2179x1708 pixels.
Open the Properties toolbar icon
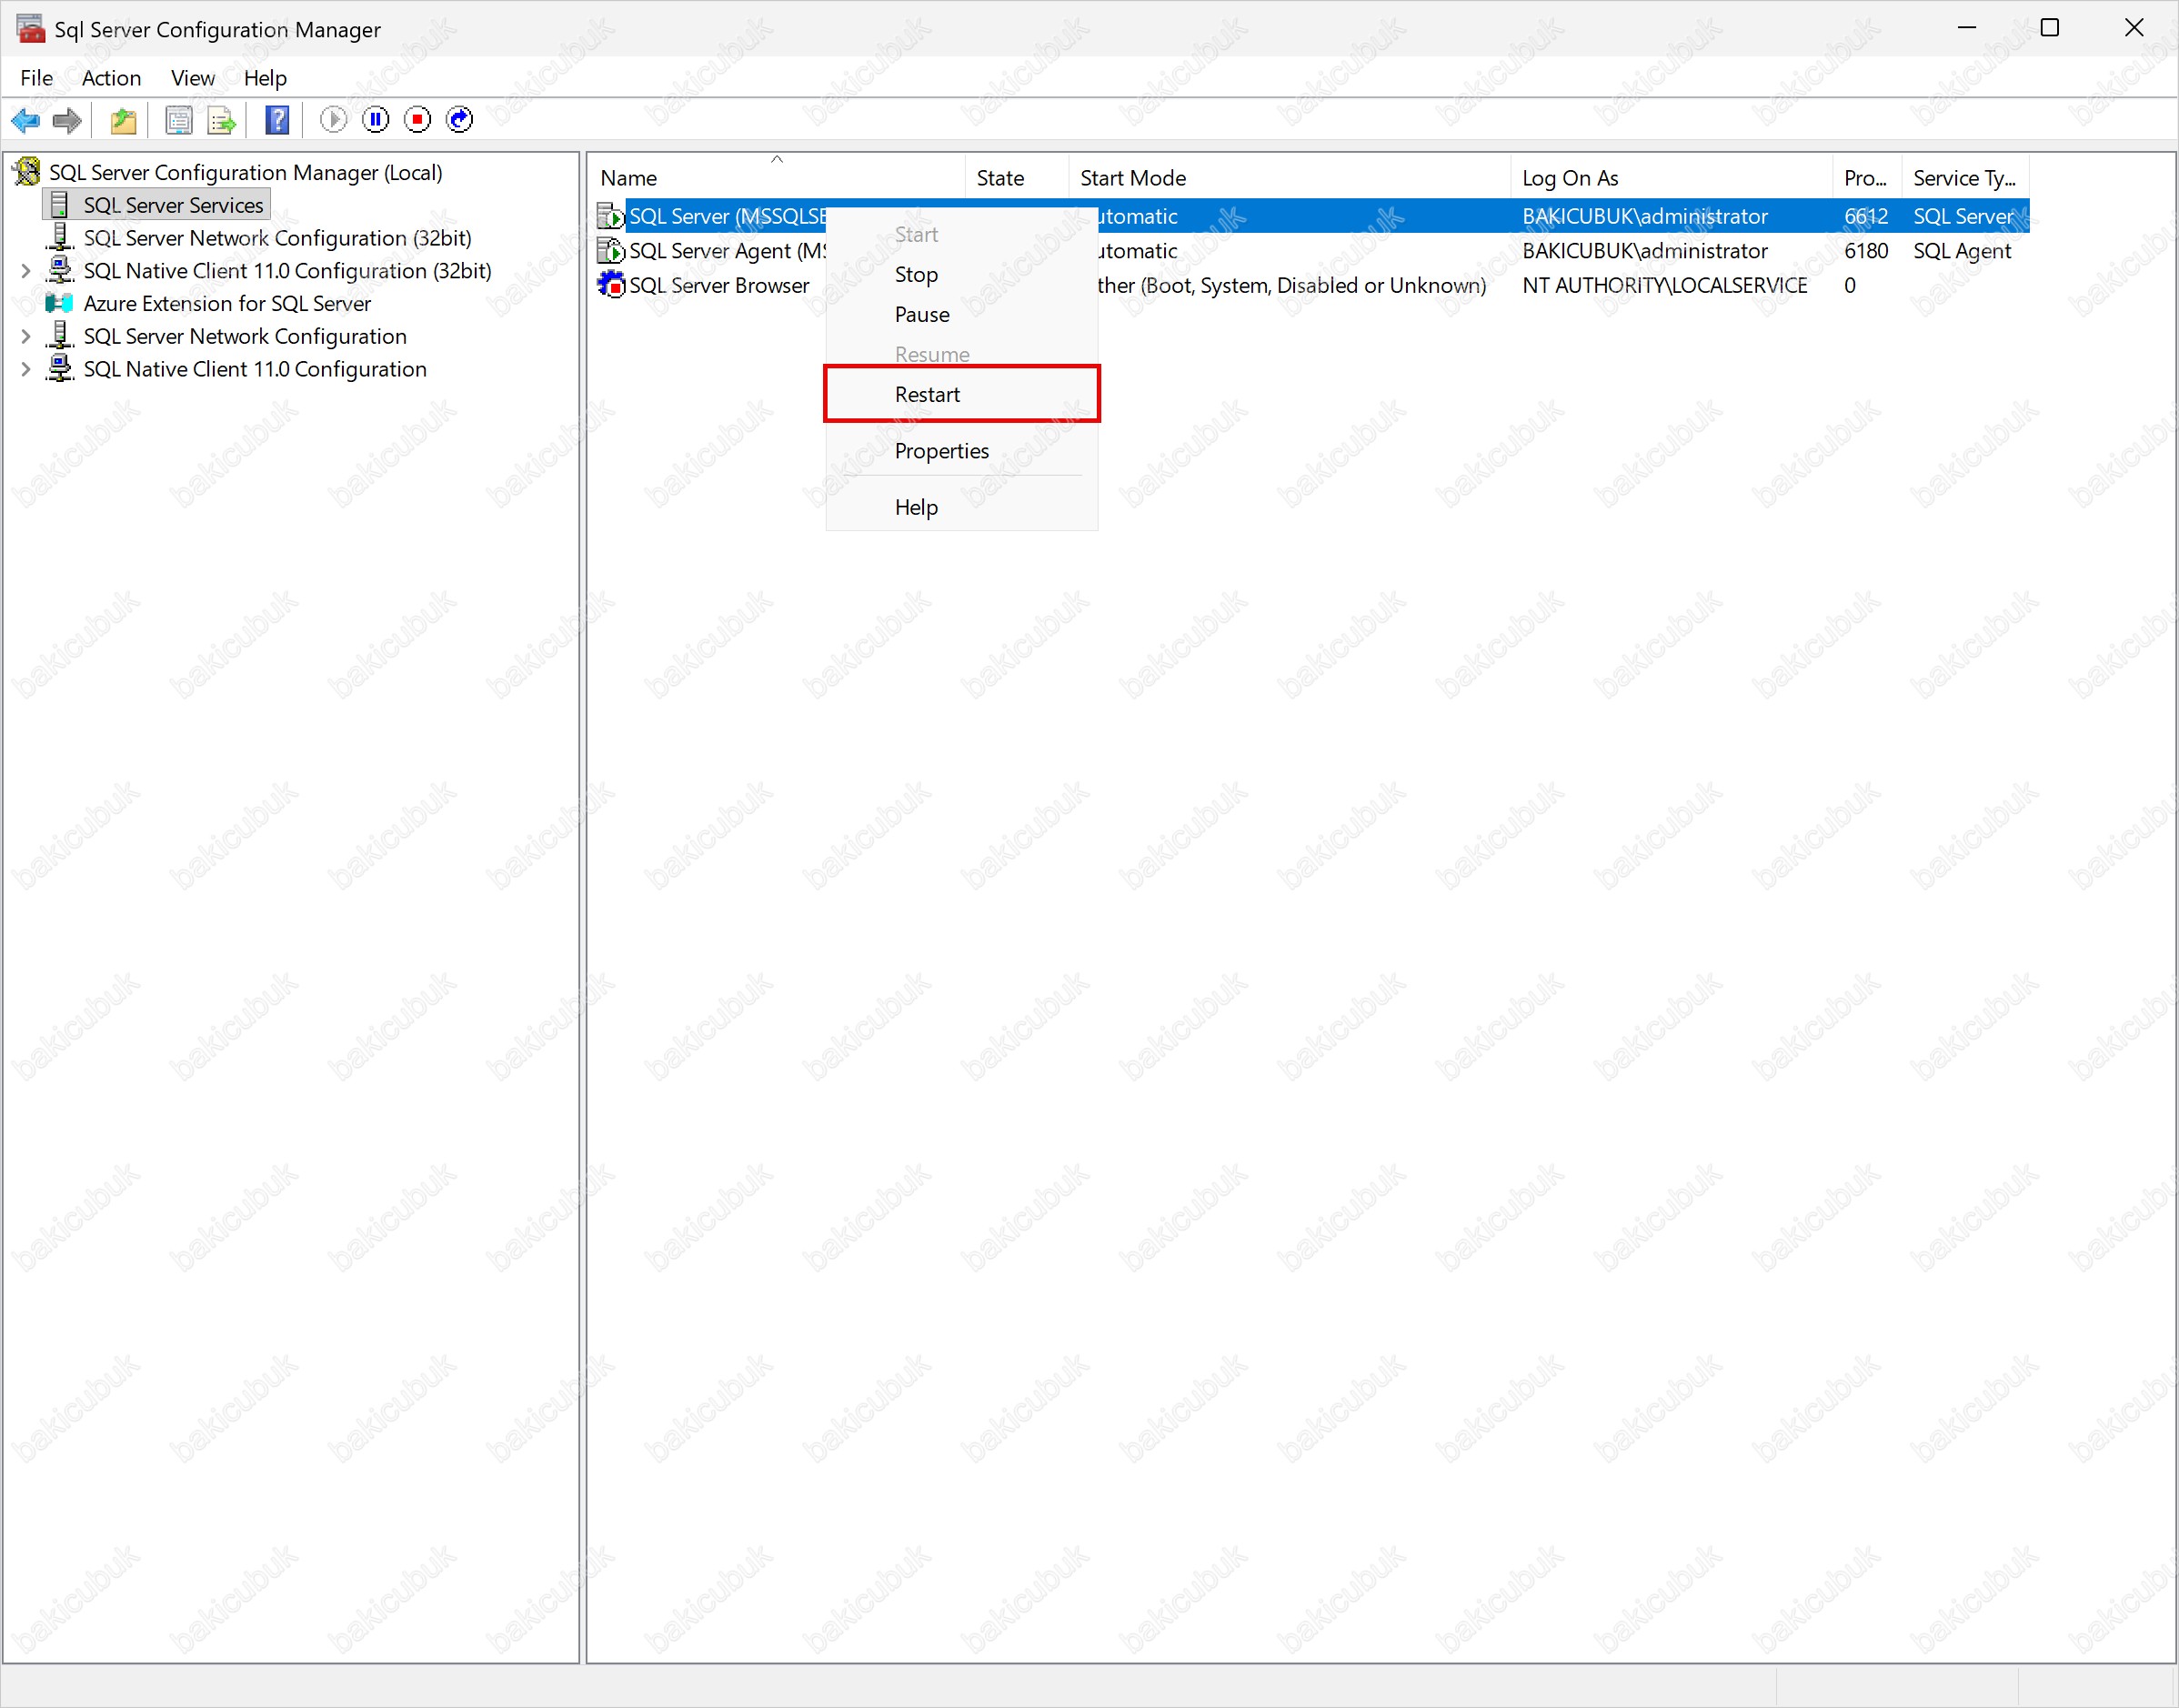pos(179,121)
